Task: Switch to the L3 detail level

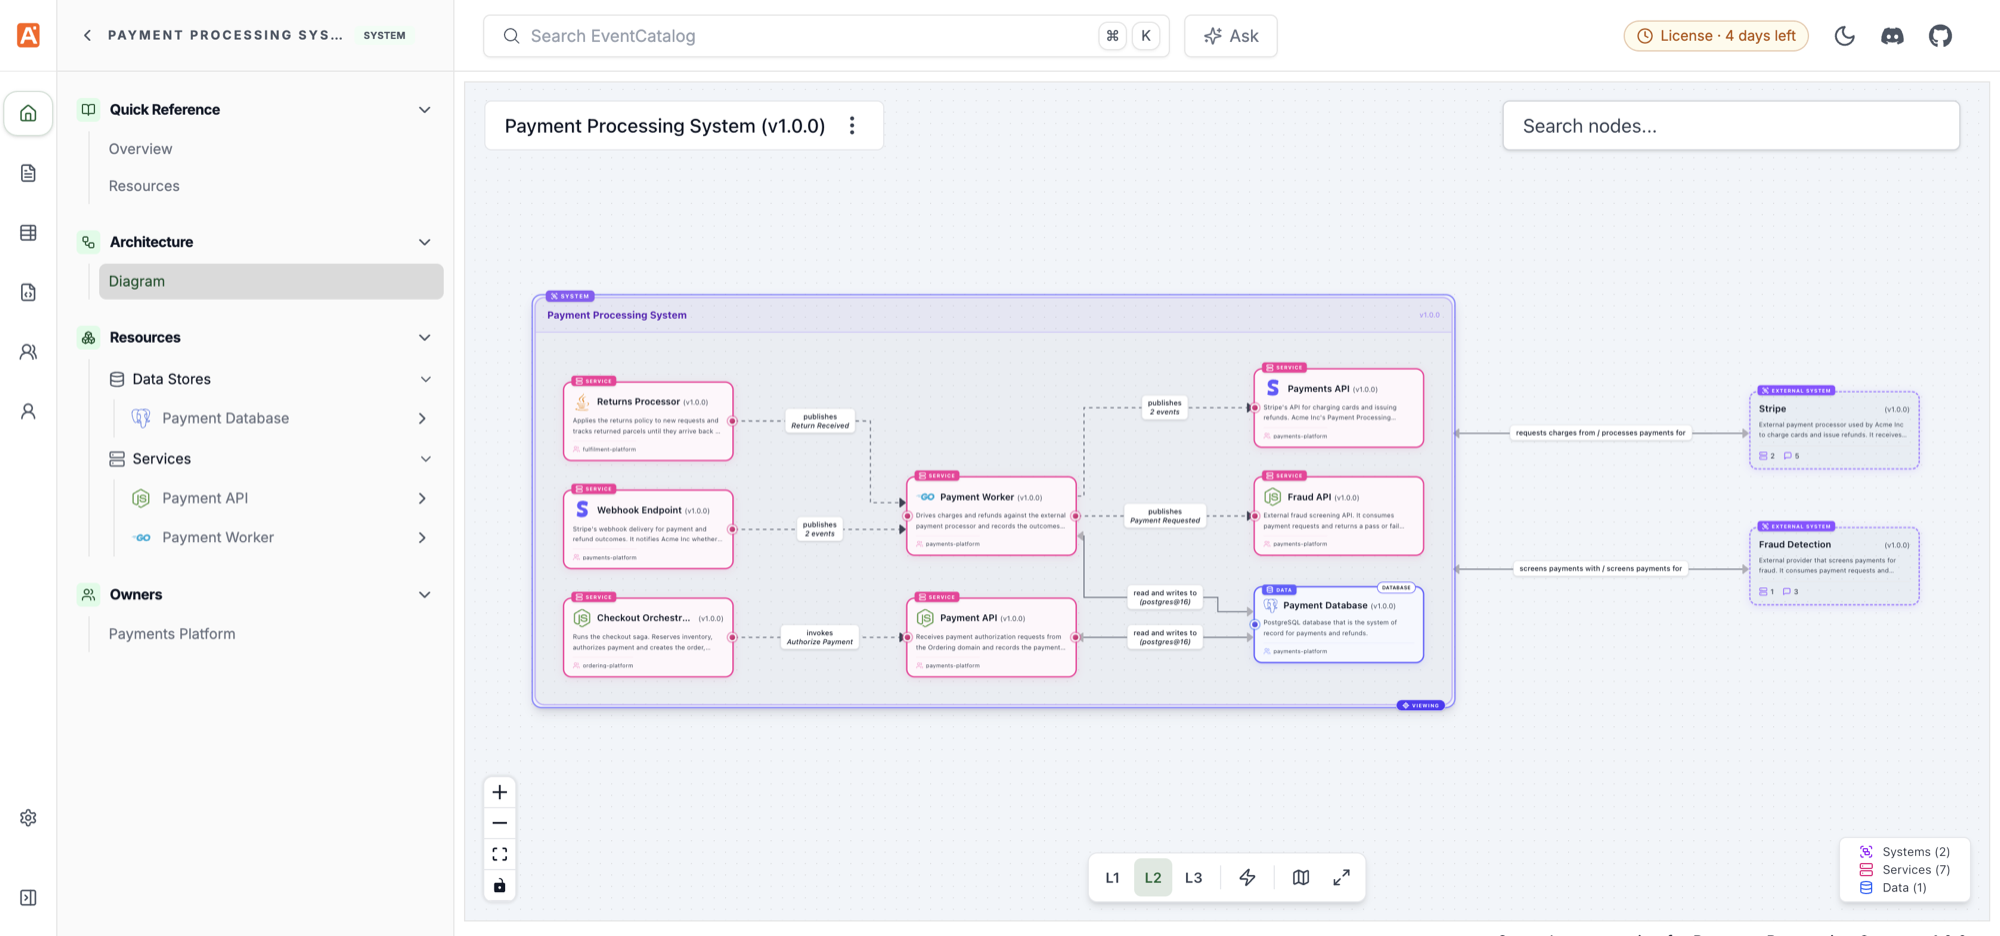Action: [x=1194, y=878]
